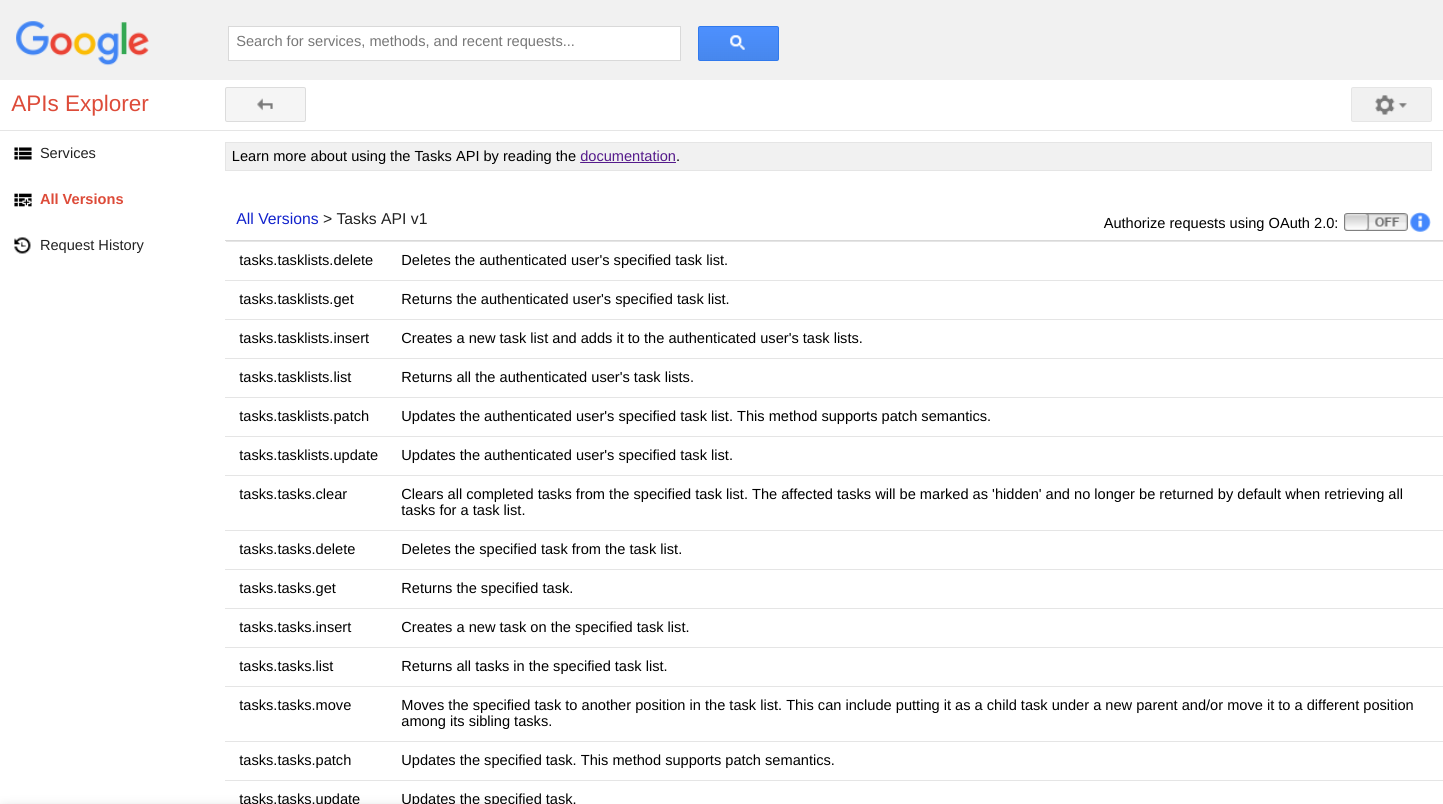Open tasks.tasks.clear method
The image size is (1443, 804).
click(x=293, y=494)
